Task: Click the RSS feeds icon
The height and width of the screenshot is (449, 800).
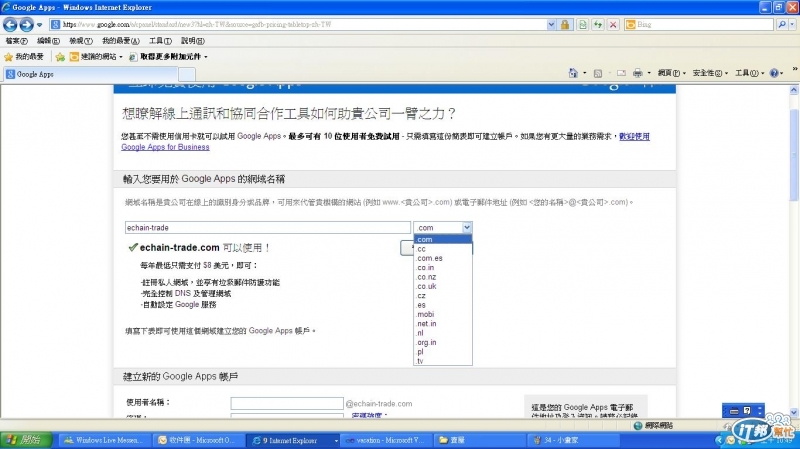Action: pyautogui.click(x=597, y=73)
